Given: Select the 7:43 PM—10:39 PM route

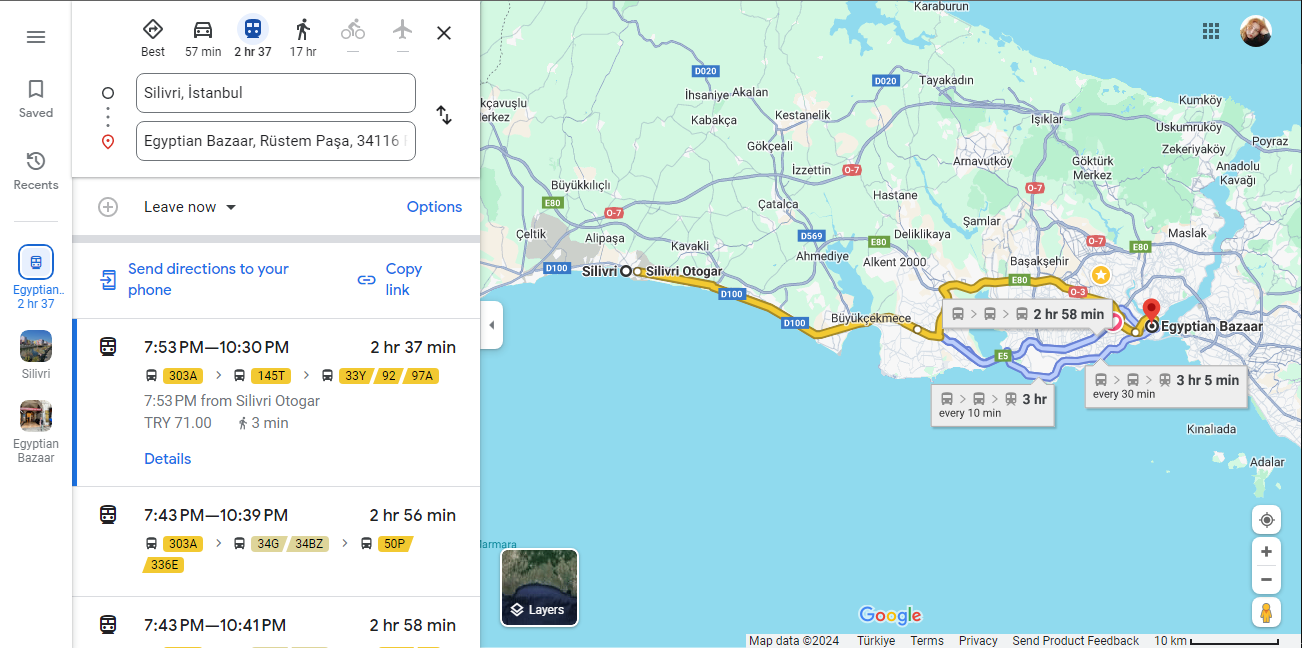Looking at the screenshot, I should click(x=276, y=542).
